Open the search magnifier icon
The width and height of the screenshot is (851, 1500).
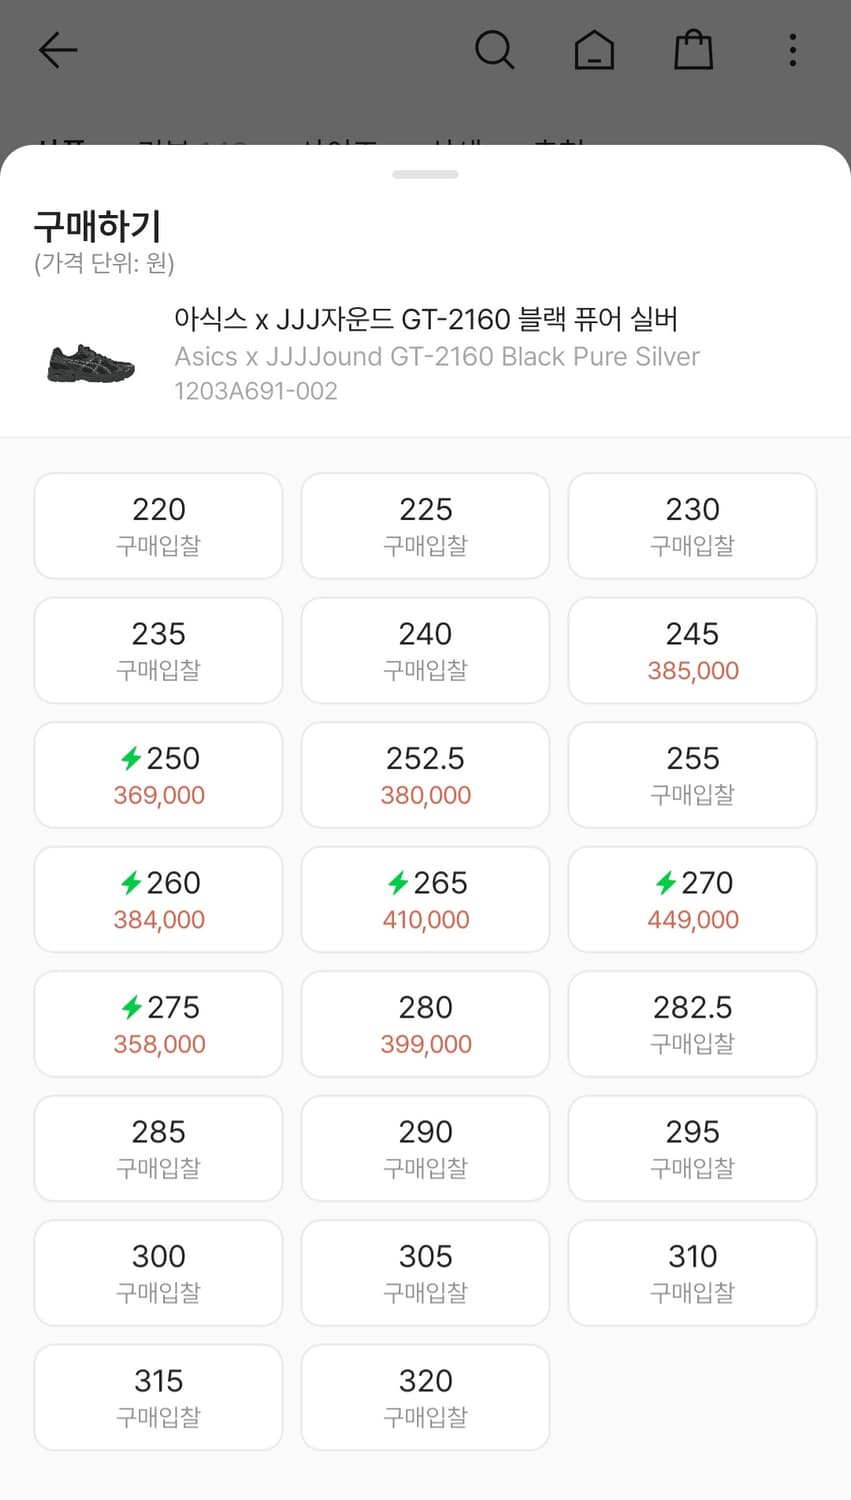494,49
